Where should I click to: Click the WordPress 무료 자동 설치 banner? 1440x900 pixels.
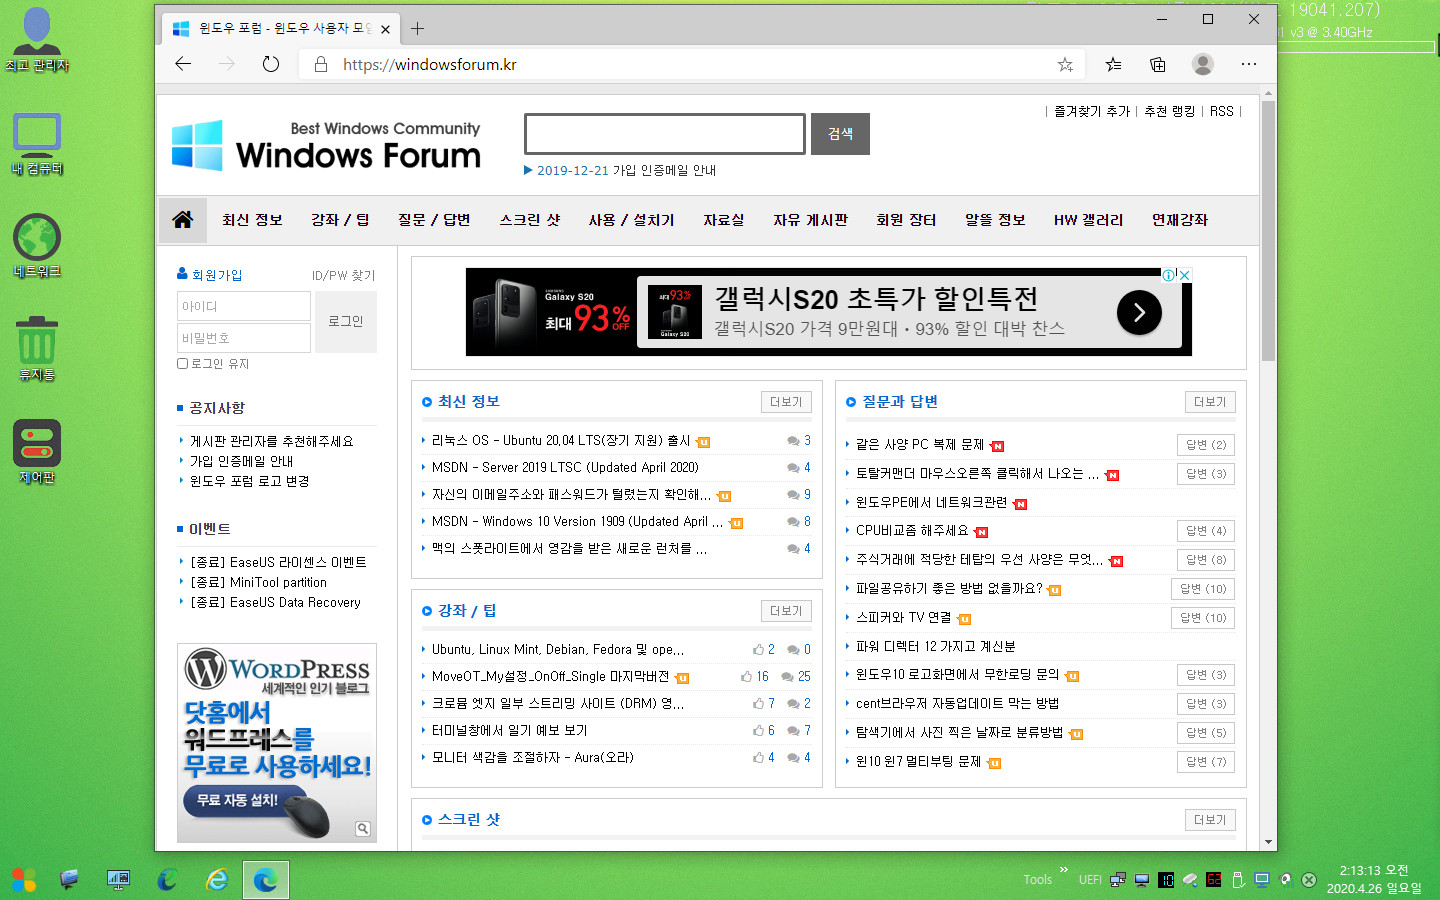(x=277, y=743)
